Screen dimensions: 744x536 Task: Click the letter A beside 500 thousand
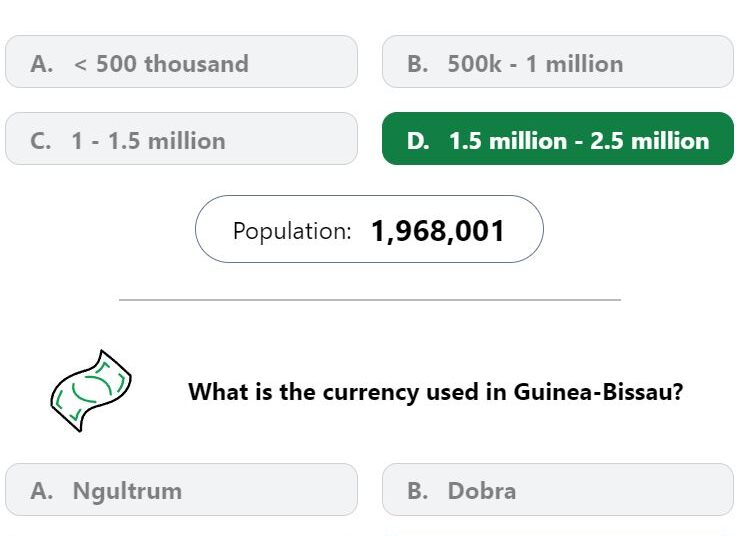click(42, 64)
